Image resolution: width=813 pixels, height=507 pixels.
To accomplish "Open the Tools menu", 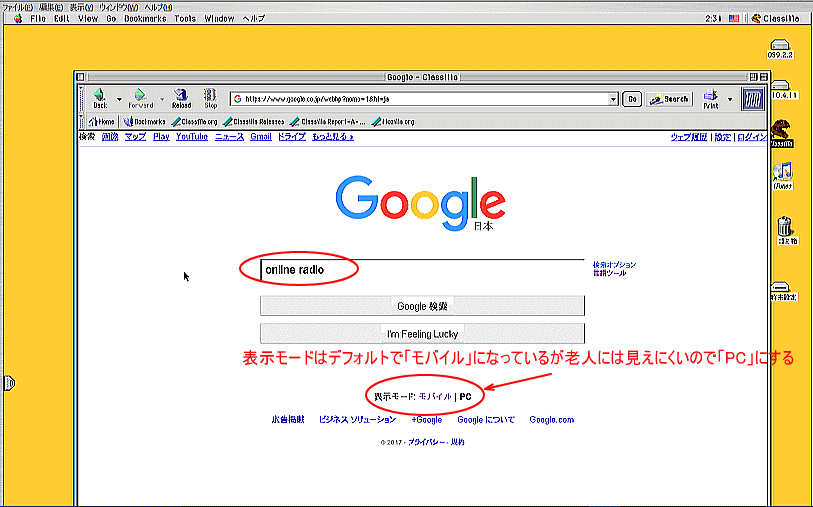I will (x=185, y=19).
